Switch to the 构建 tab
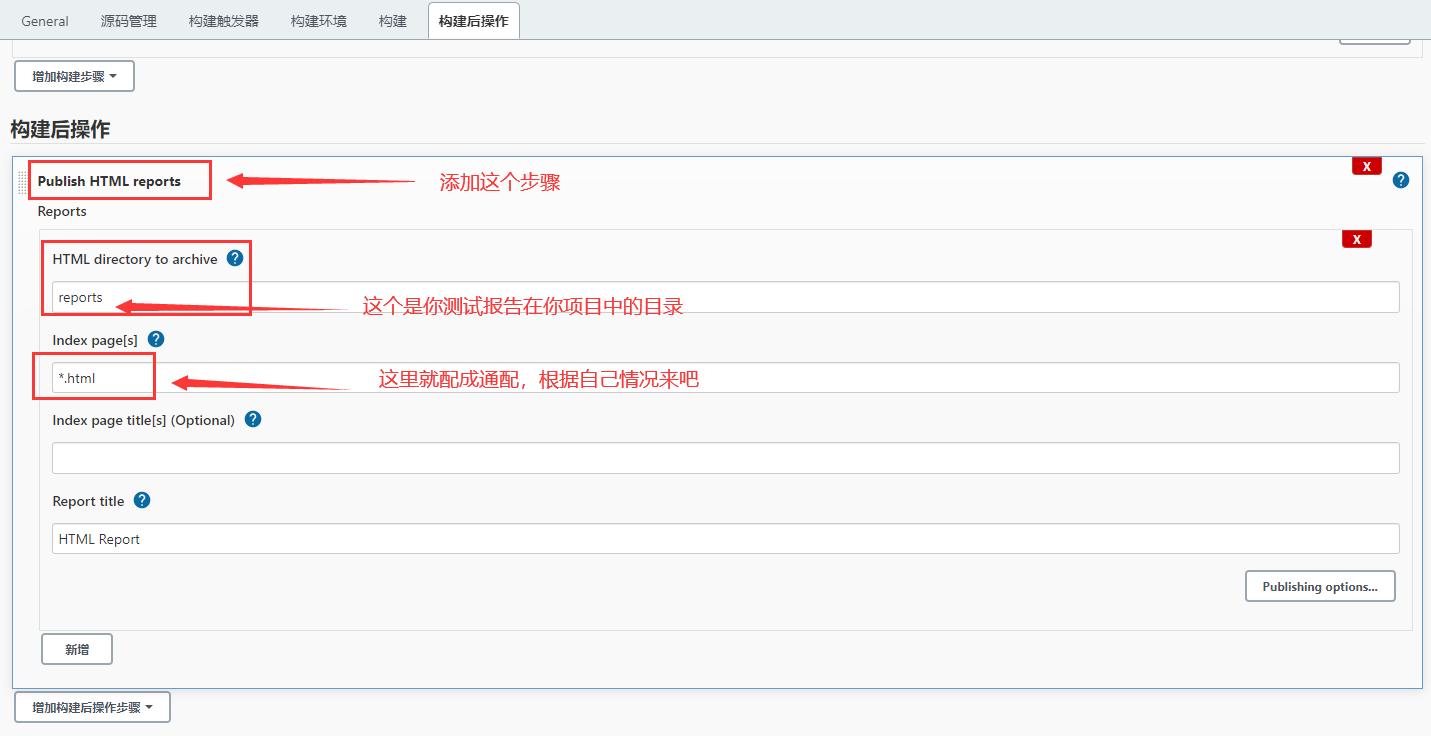The width and height of the screenshot is (1431, 736). [x=393, y=21]
